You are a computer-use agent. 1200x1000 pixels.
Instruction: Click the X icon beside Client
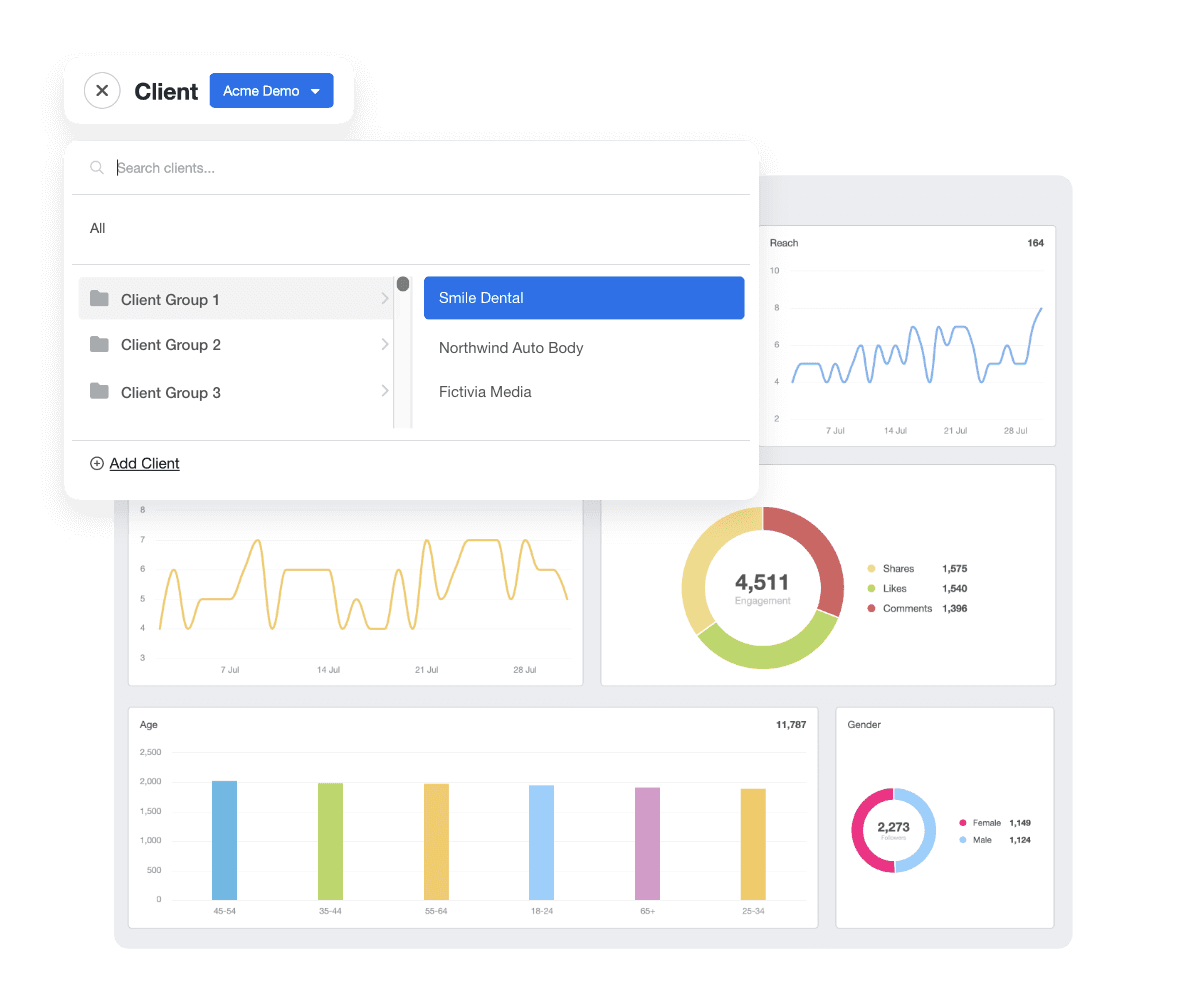coord(102,91)
